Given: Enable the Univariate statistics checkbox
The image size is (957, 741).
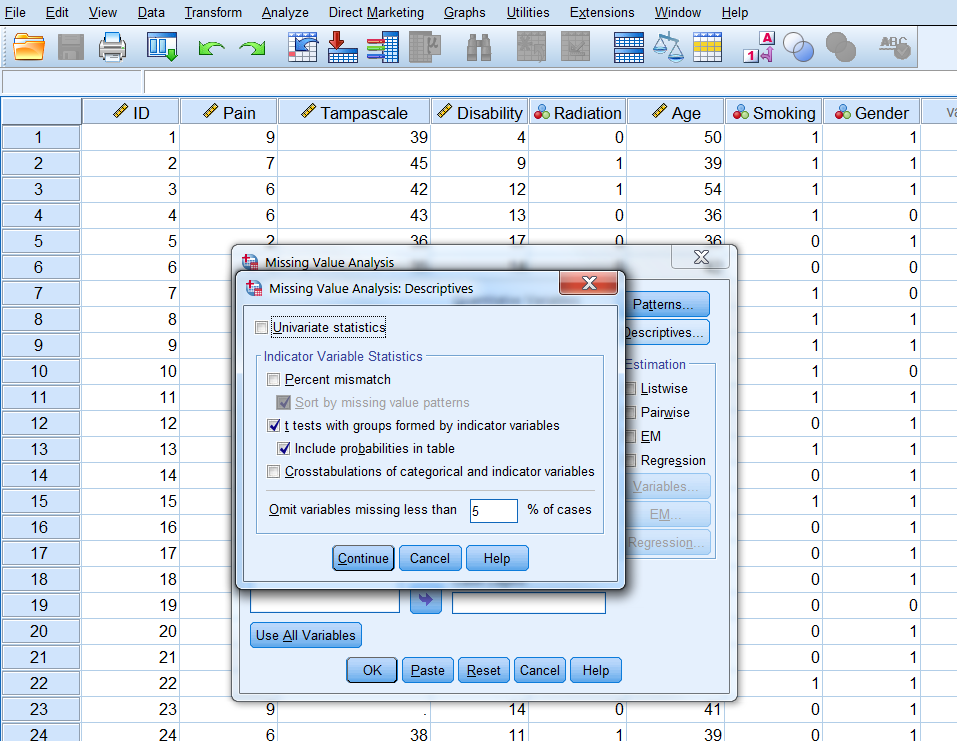Looking at the screenshot, I should pos(262,327).
